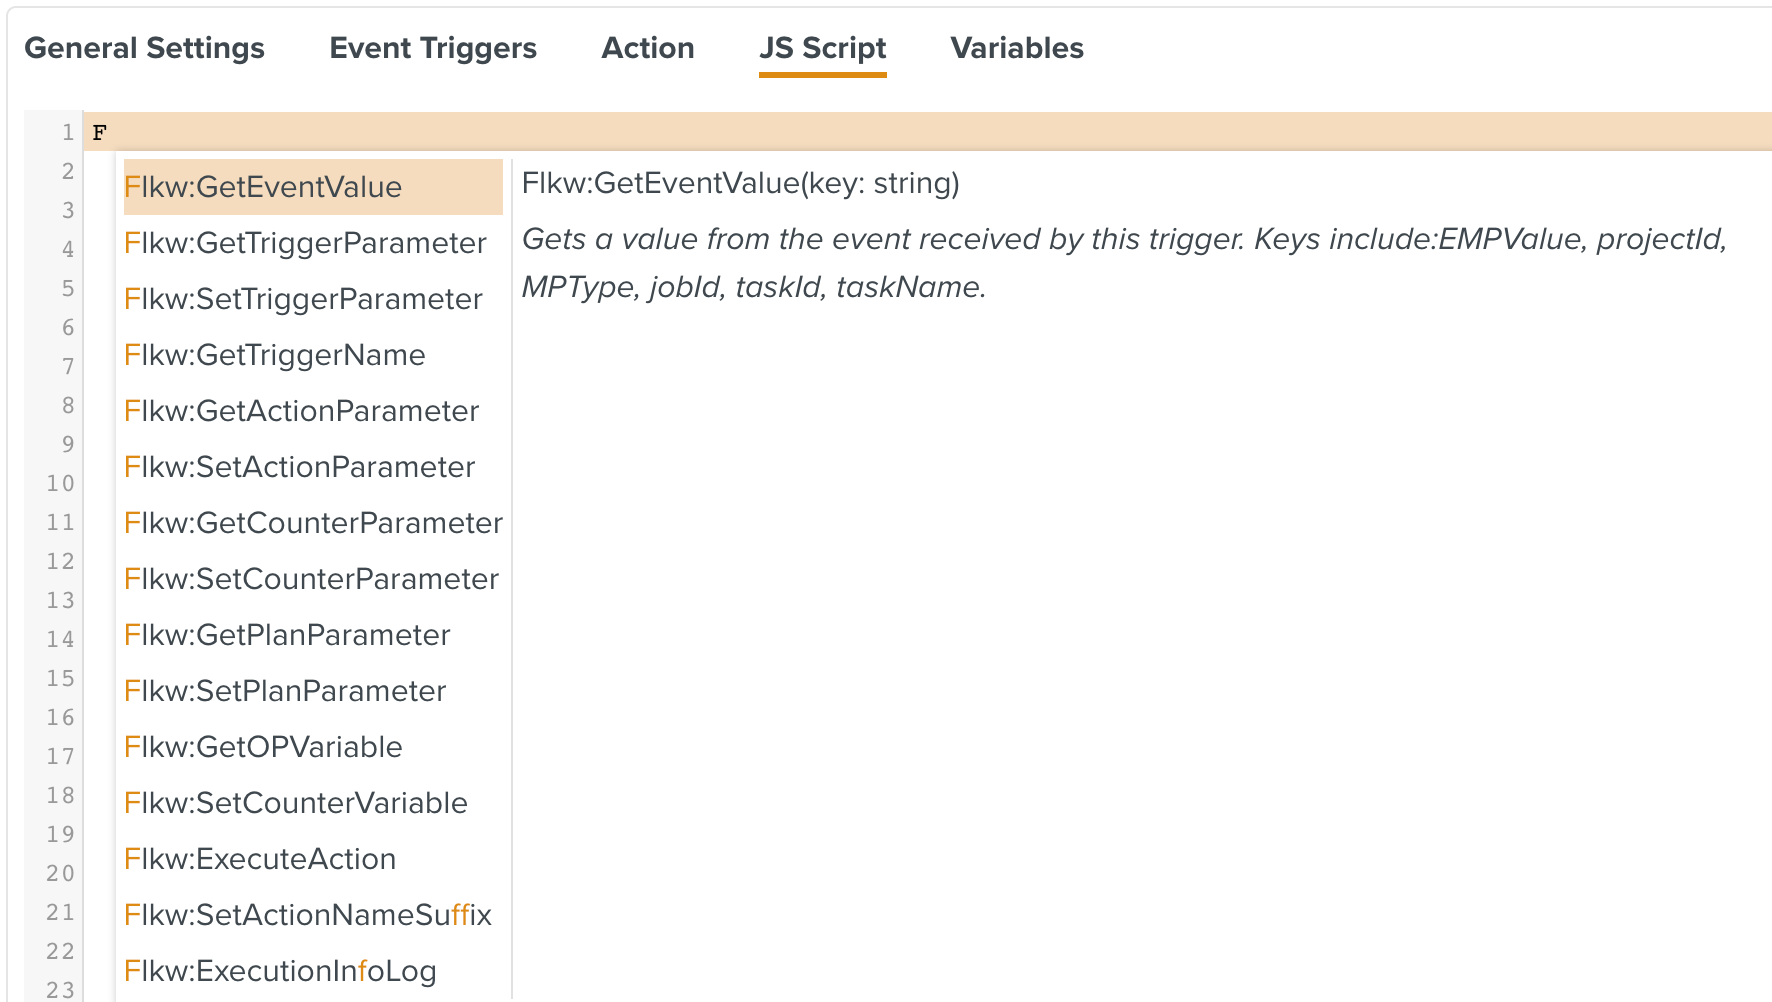Switch to the General Settings tab
The height and width of the screenshot is (1002, 1772).
(x=145, y=47)
